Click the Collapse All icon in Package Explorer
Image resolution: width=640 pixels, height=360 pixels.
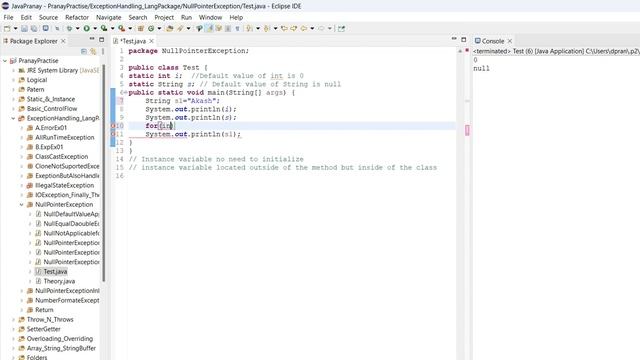84,51
